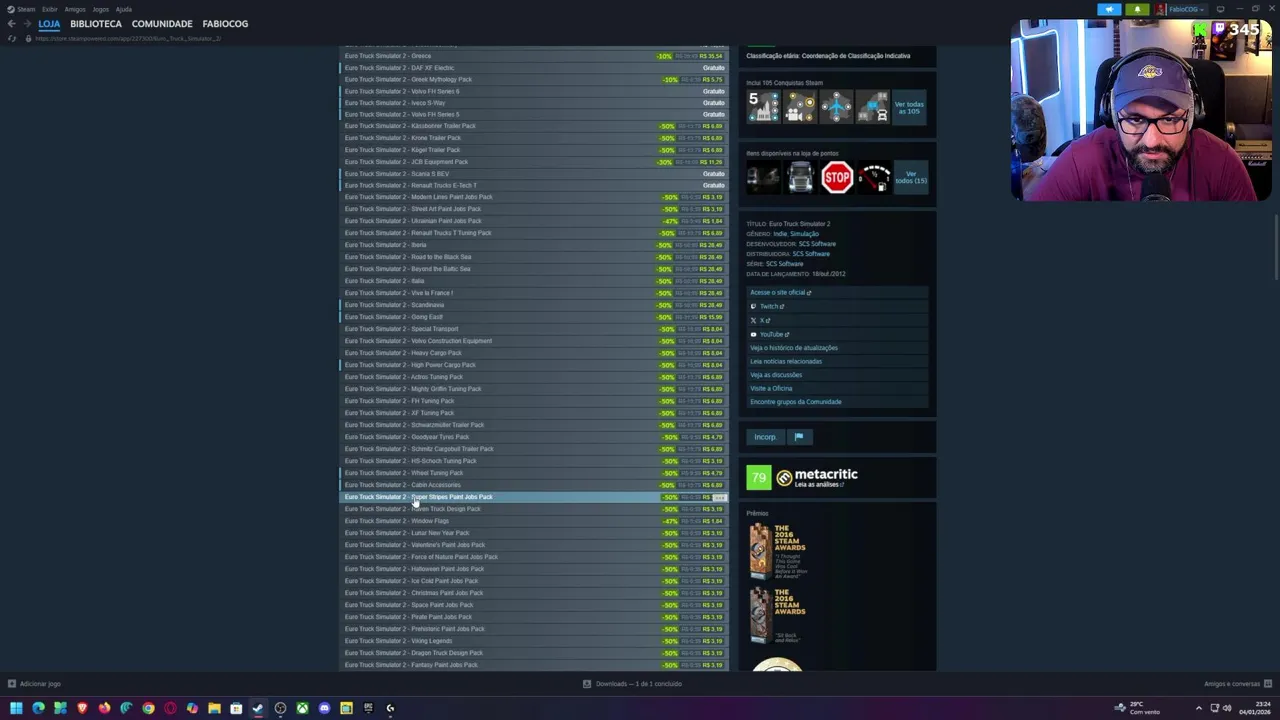
Task: Click the Simulação genre link
Action: click(x=804, y=234)
